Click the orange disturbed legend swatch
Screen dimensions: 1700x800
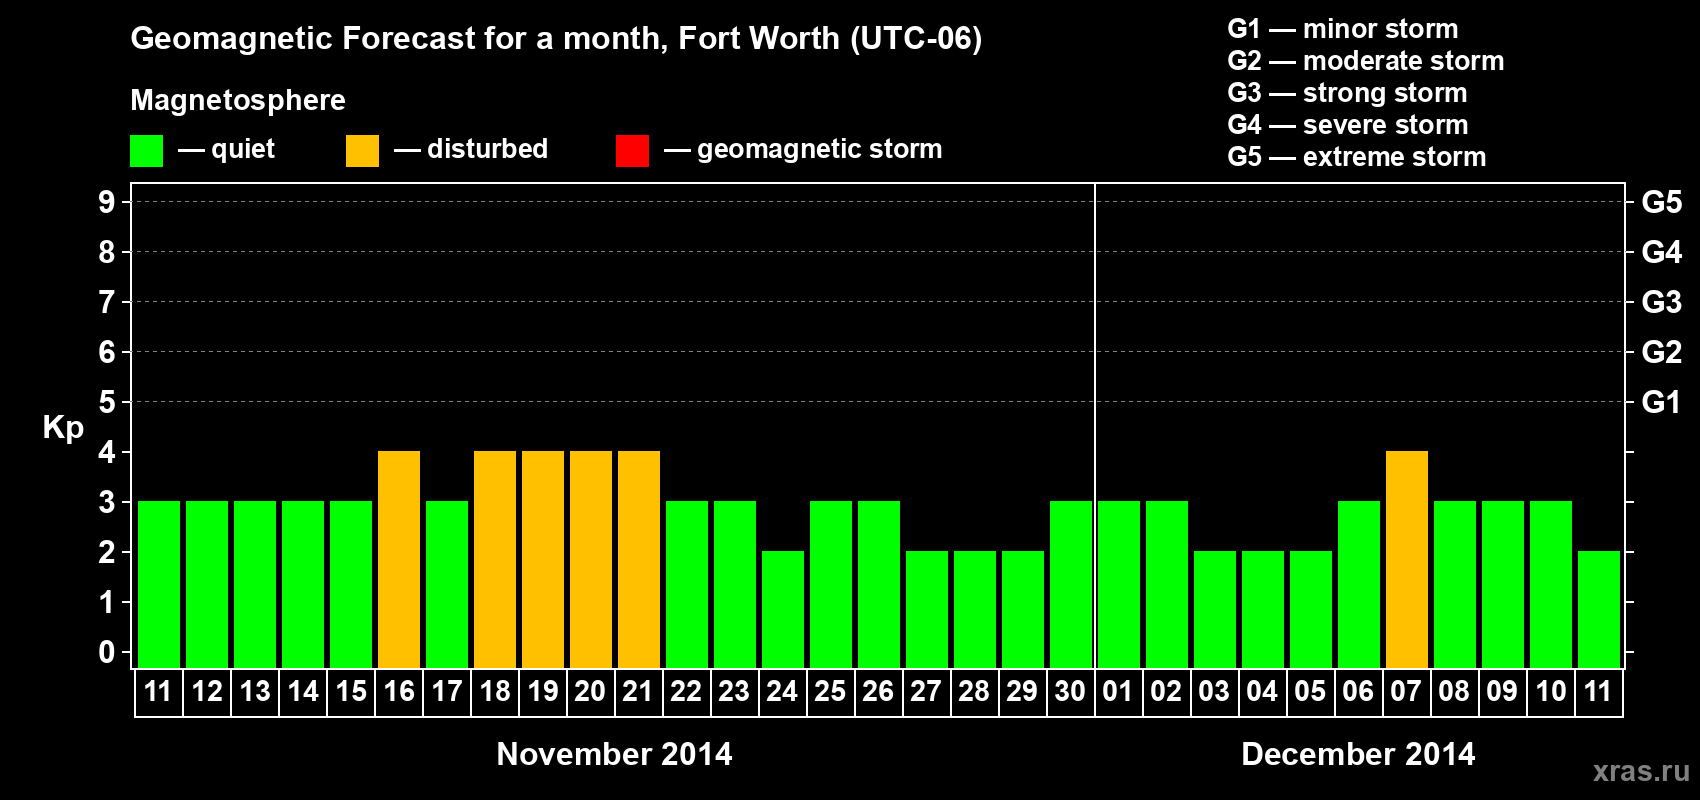pyautogui.click(x=362, y=151)
